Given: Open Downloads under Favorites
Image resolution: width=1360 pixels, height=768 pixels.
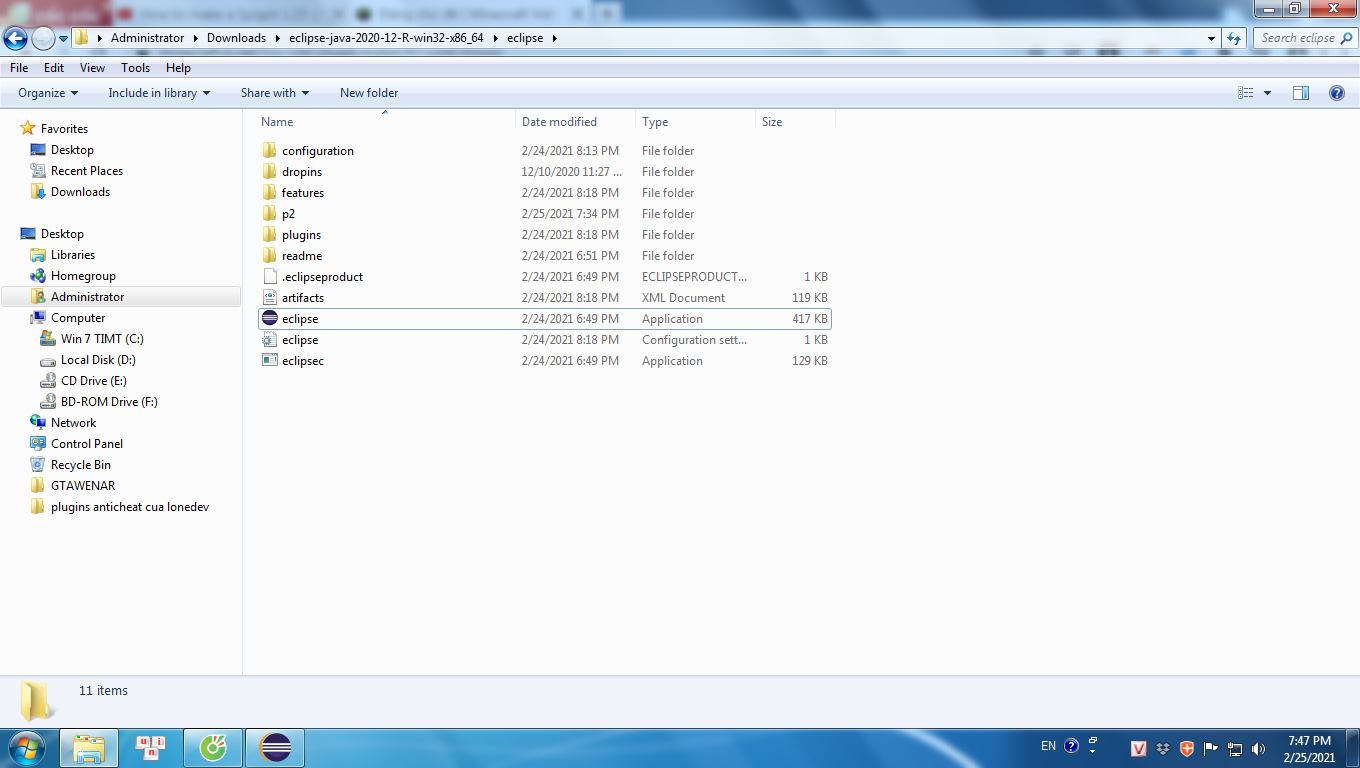Looking at the screenshot, I should (80, 192).
